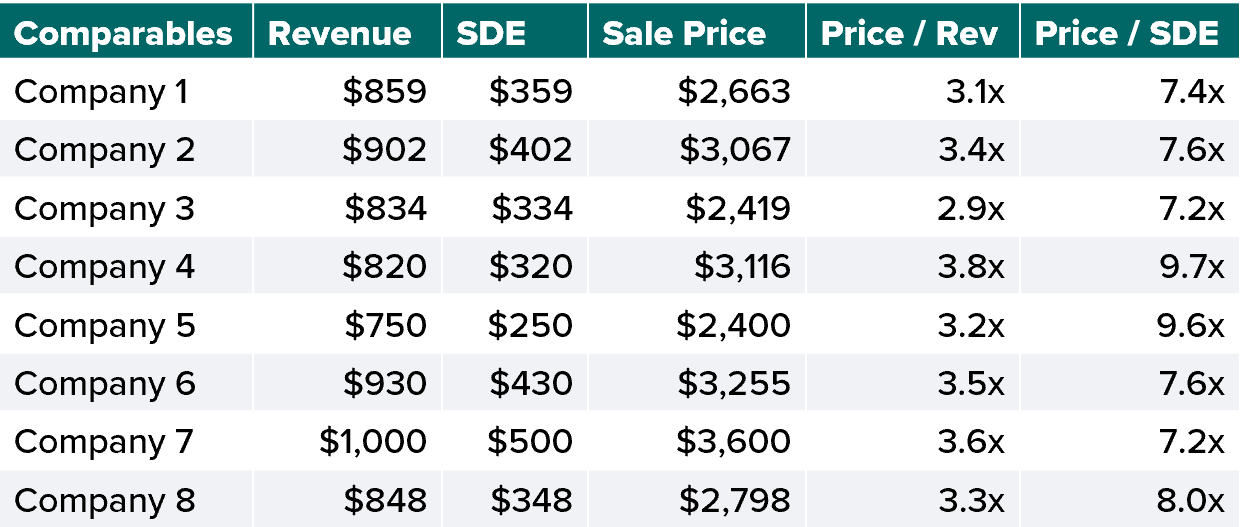
Task: Select the Revenue column header
Action: 340,33
